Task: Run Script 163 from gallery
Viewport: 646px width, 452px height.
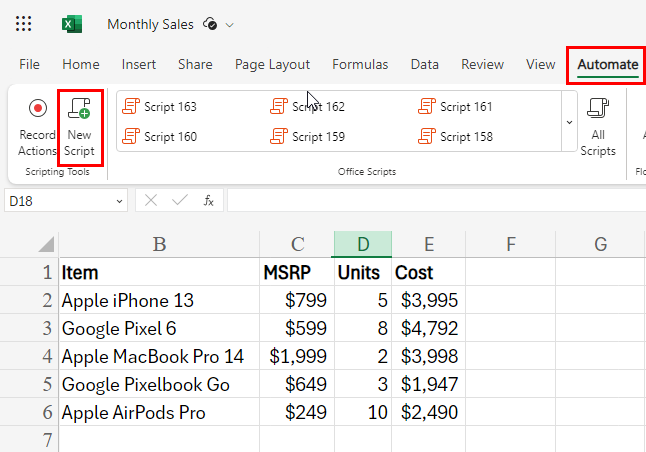Action: click(x=159, y=107)
